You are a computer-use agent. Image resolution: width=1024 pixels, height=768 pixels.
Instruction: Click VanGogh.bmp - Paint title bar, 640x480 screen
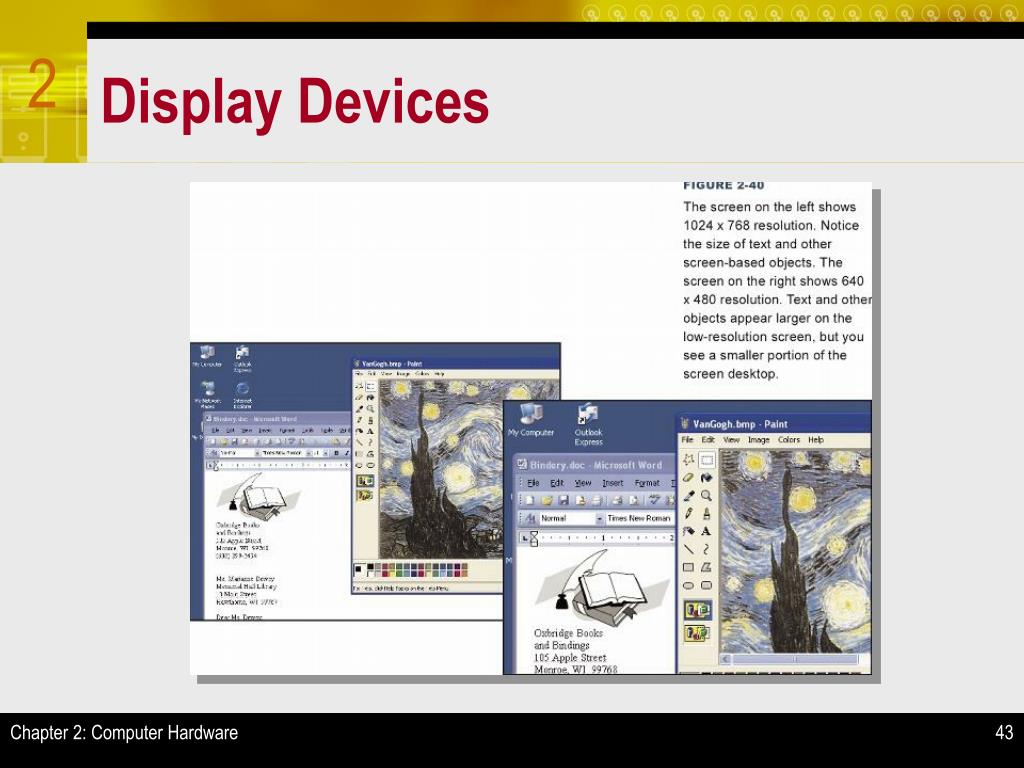click(774, 424)
